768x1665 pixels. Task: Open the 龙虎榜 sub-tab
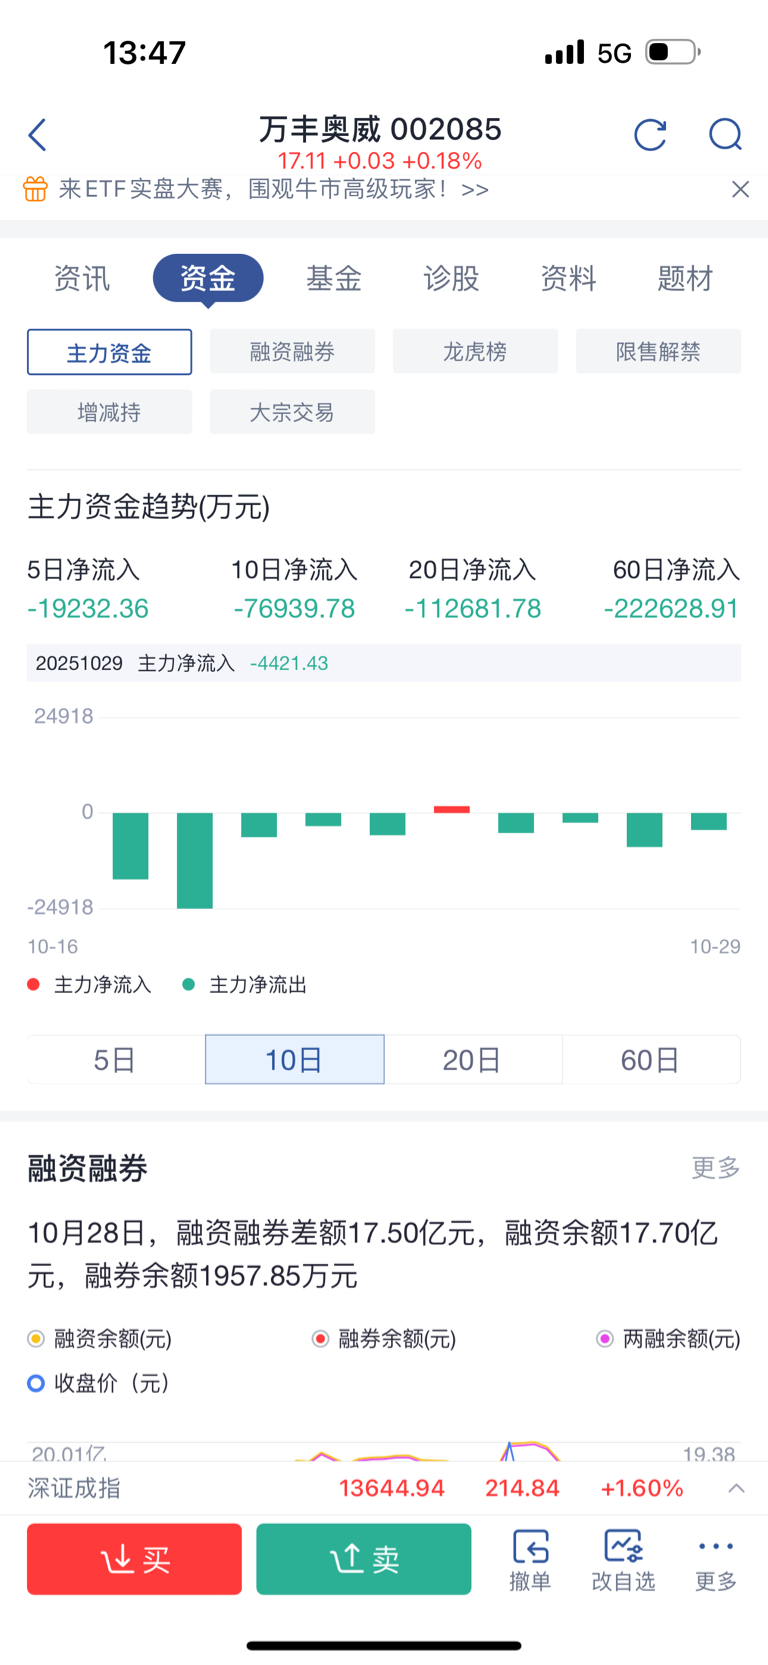point(475,352)
